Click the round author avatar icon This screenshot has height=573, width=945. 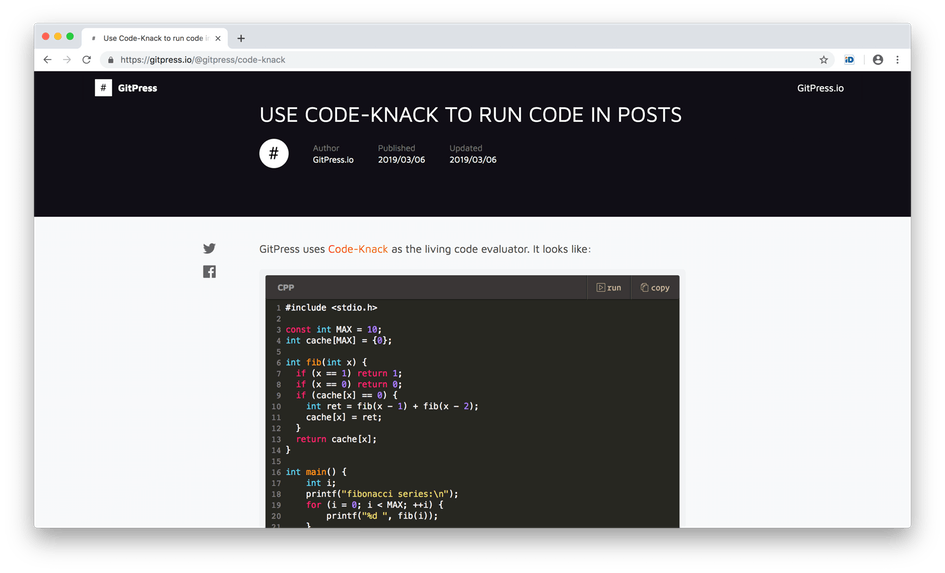point(274,153)
